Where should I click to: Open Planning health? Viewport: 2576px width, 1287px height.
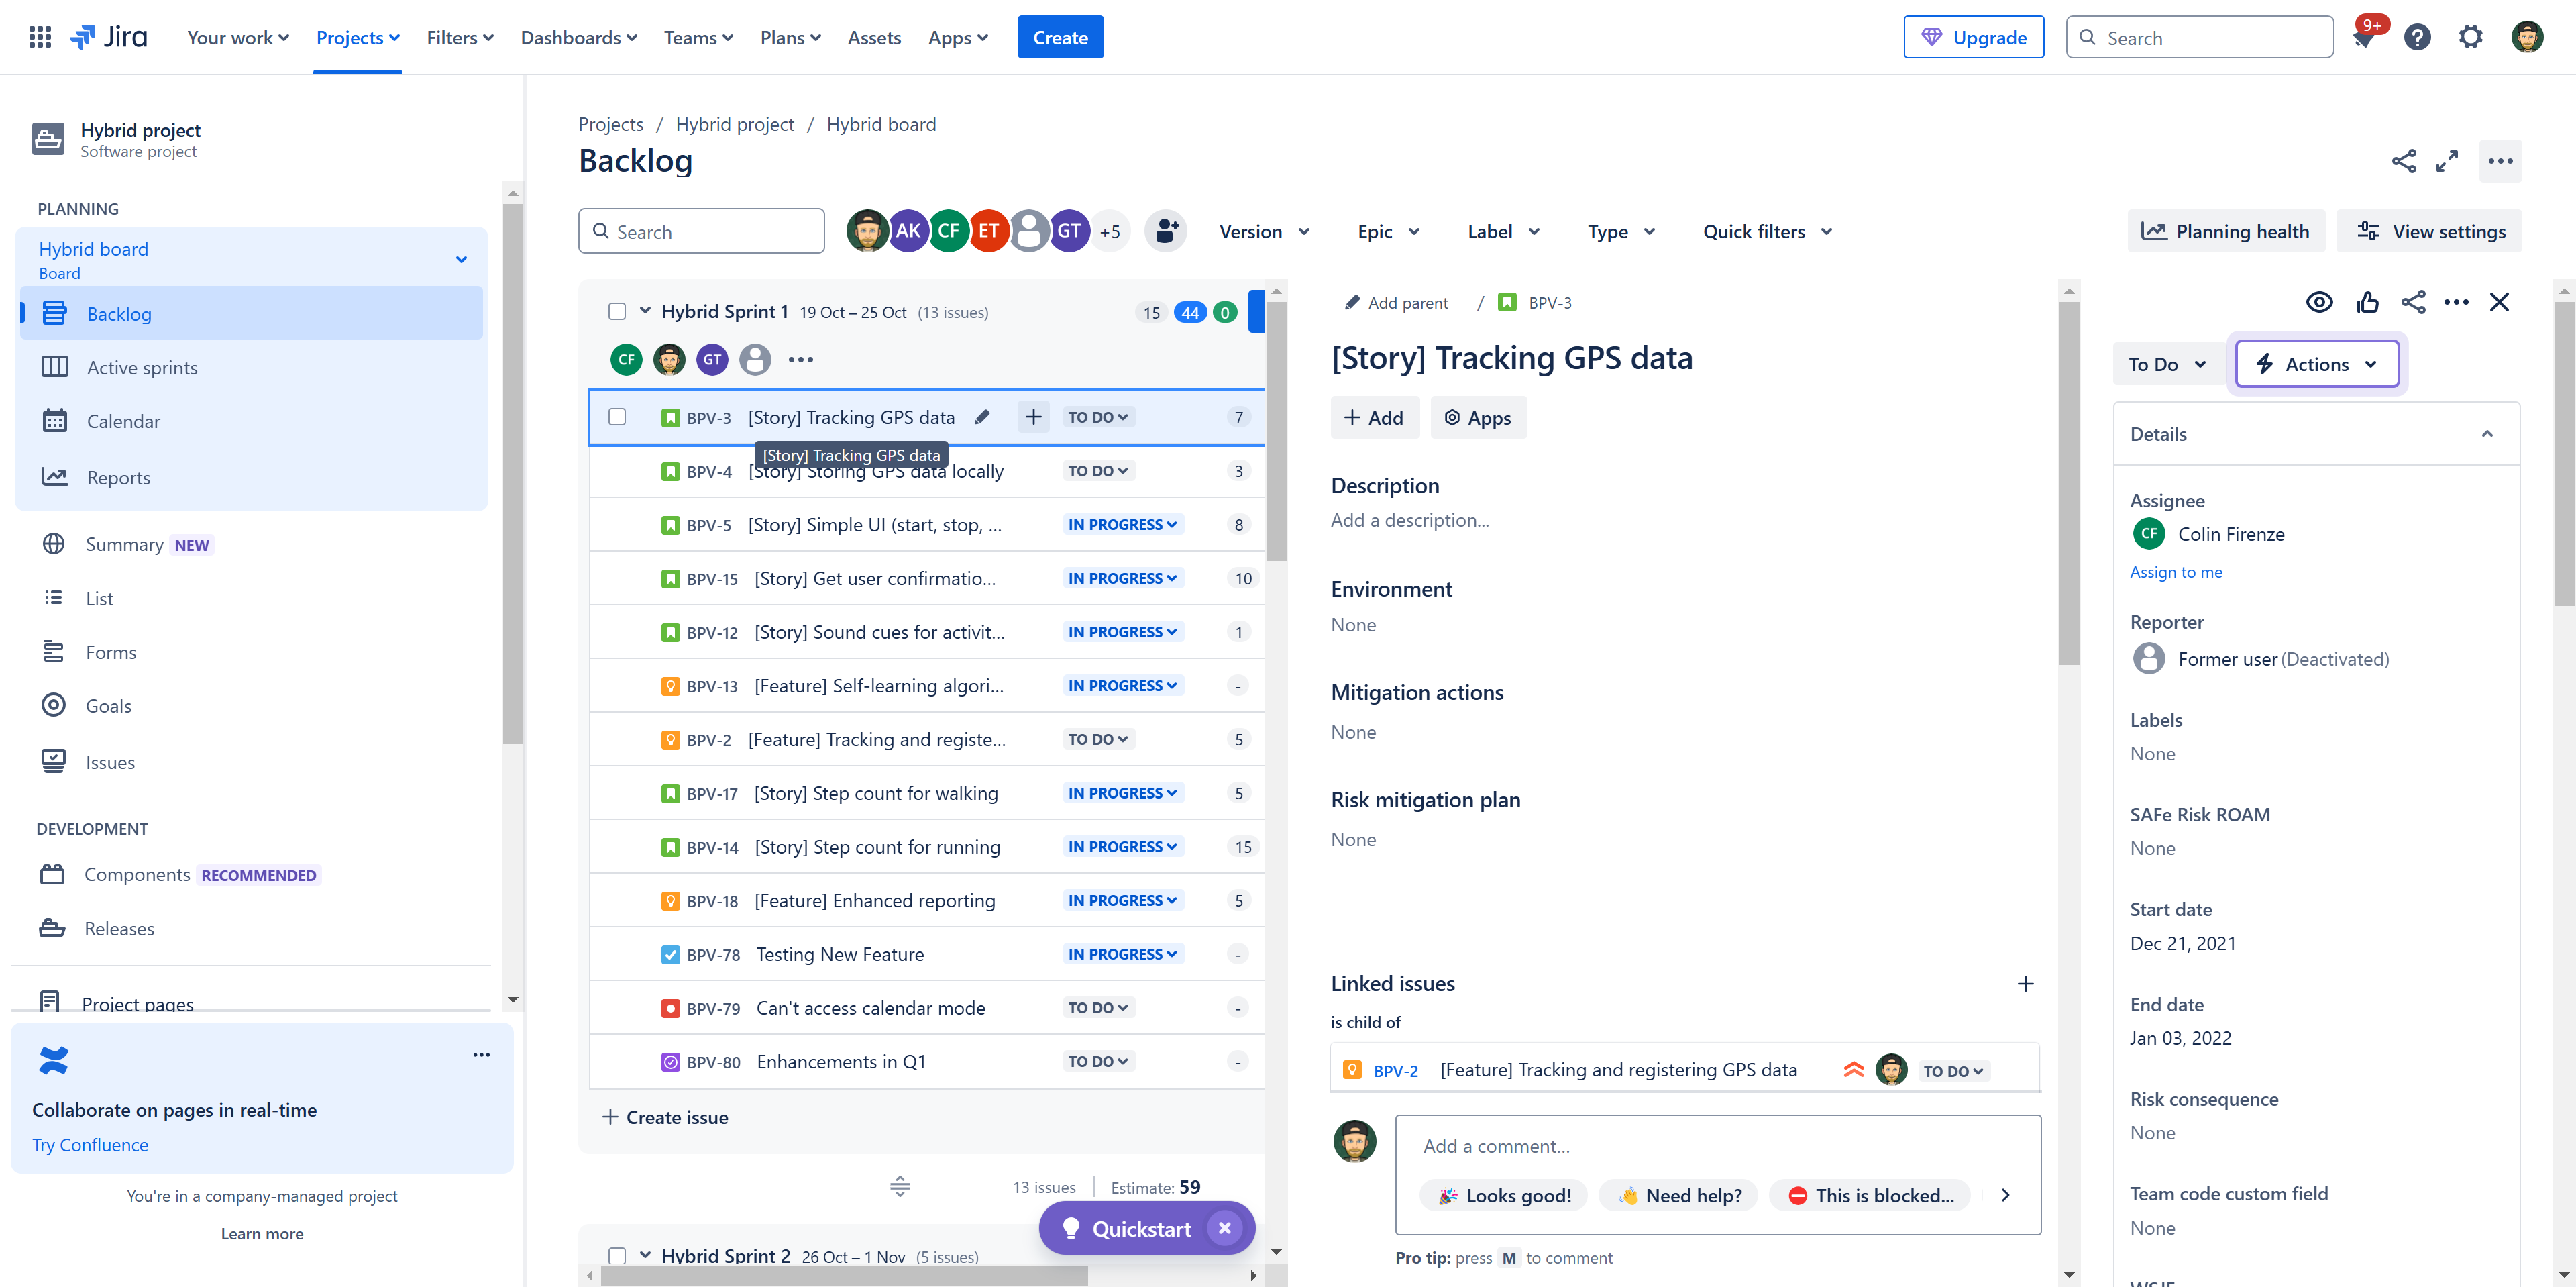2226,231
